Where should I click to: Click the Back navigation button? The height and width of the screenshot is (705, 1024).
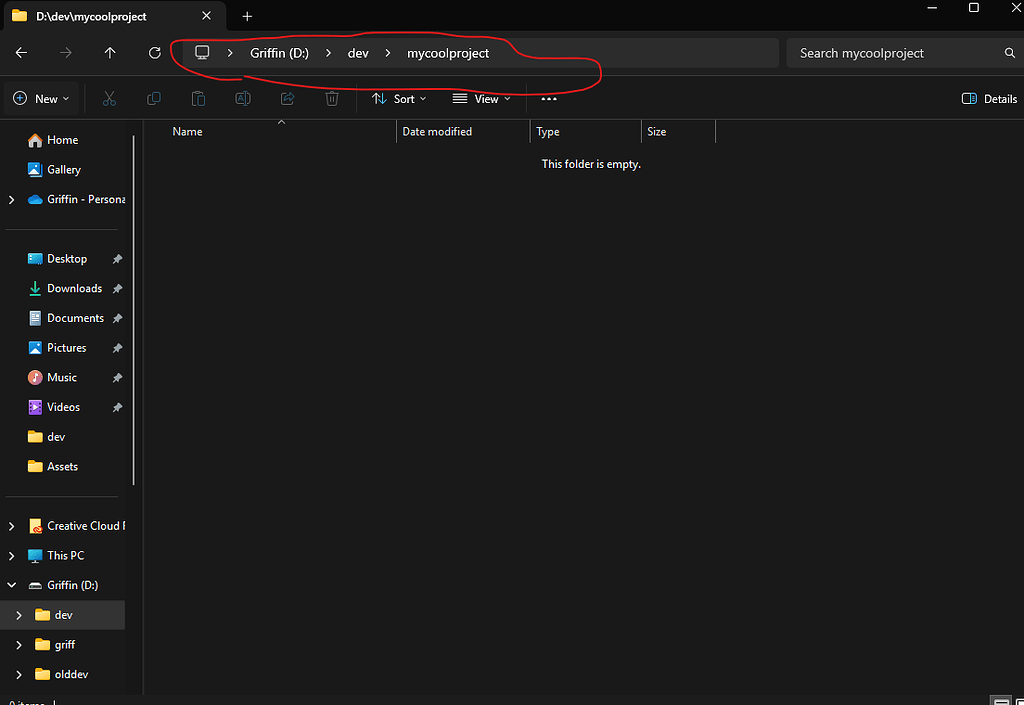pyautogui.click(x=21, y=52)
